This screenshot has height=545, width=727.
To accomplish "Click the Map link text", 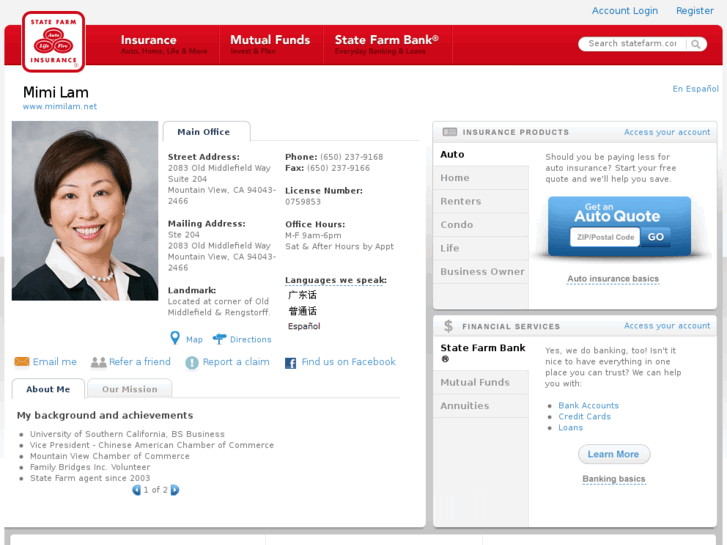I will coord(194,340).
